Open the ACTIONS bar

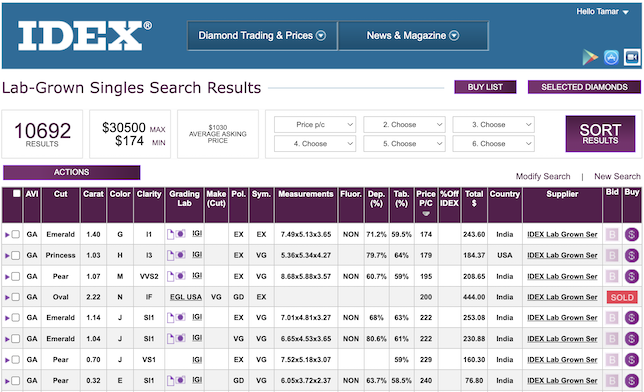pyautogui.click(x=71, y=172)
